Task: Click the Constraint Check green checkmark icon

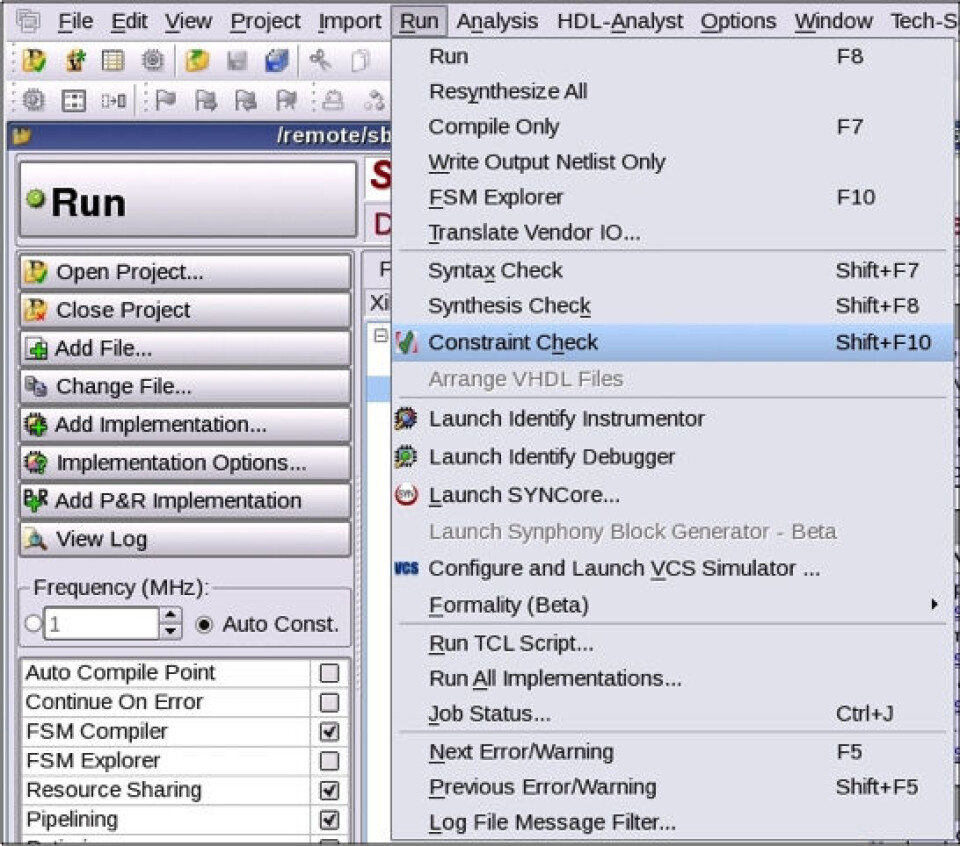Action: coord(406,342)
